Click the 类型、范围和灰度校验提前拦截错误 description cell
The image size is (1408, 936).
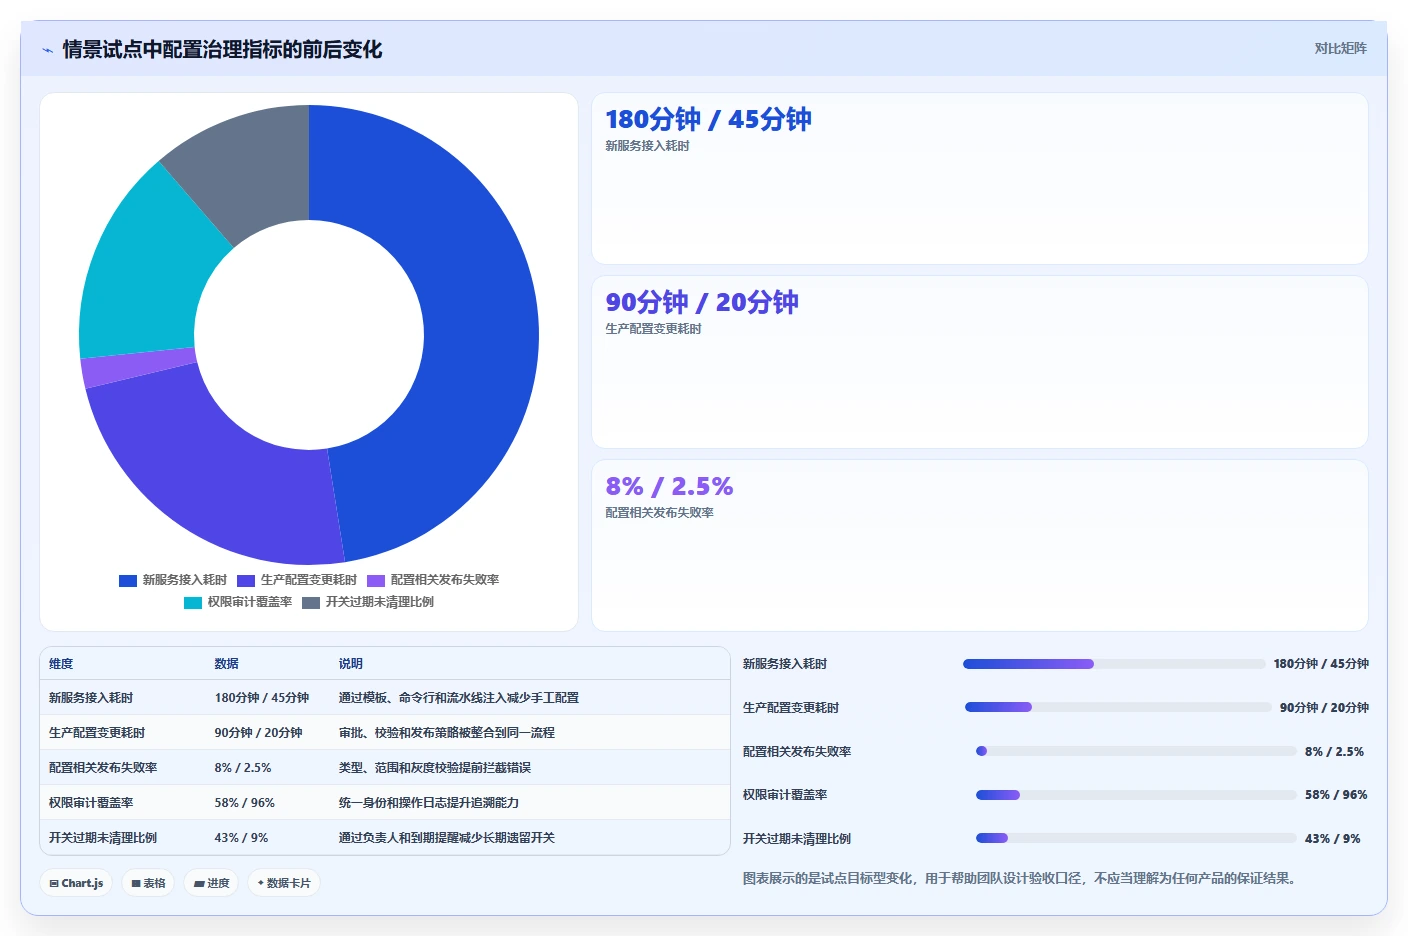tap(435, 768)
